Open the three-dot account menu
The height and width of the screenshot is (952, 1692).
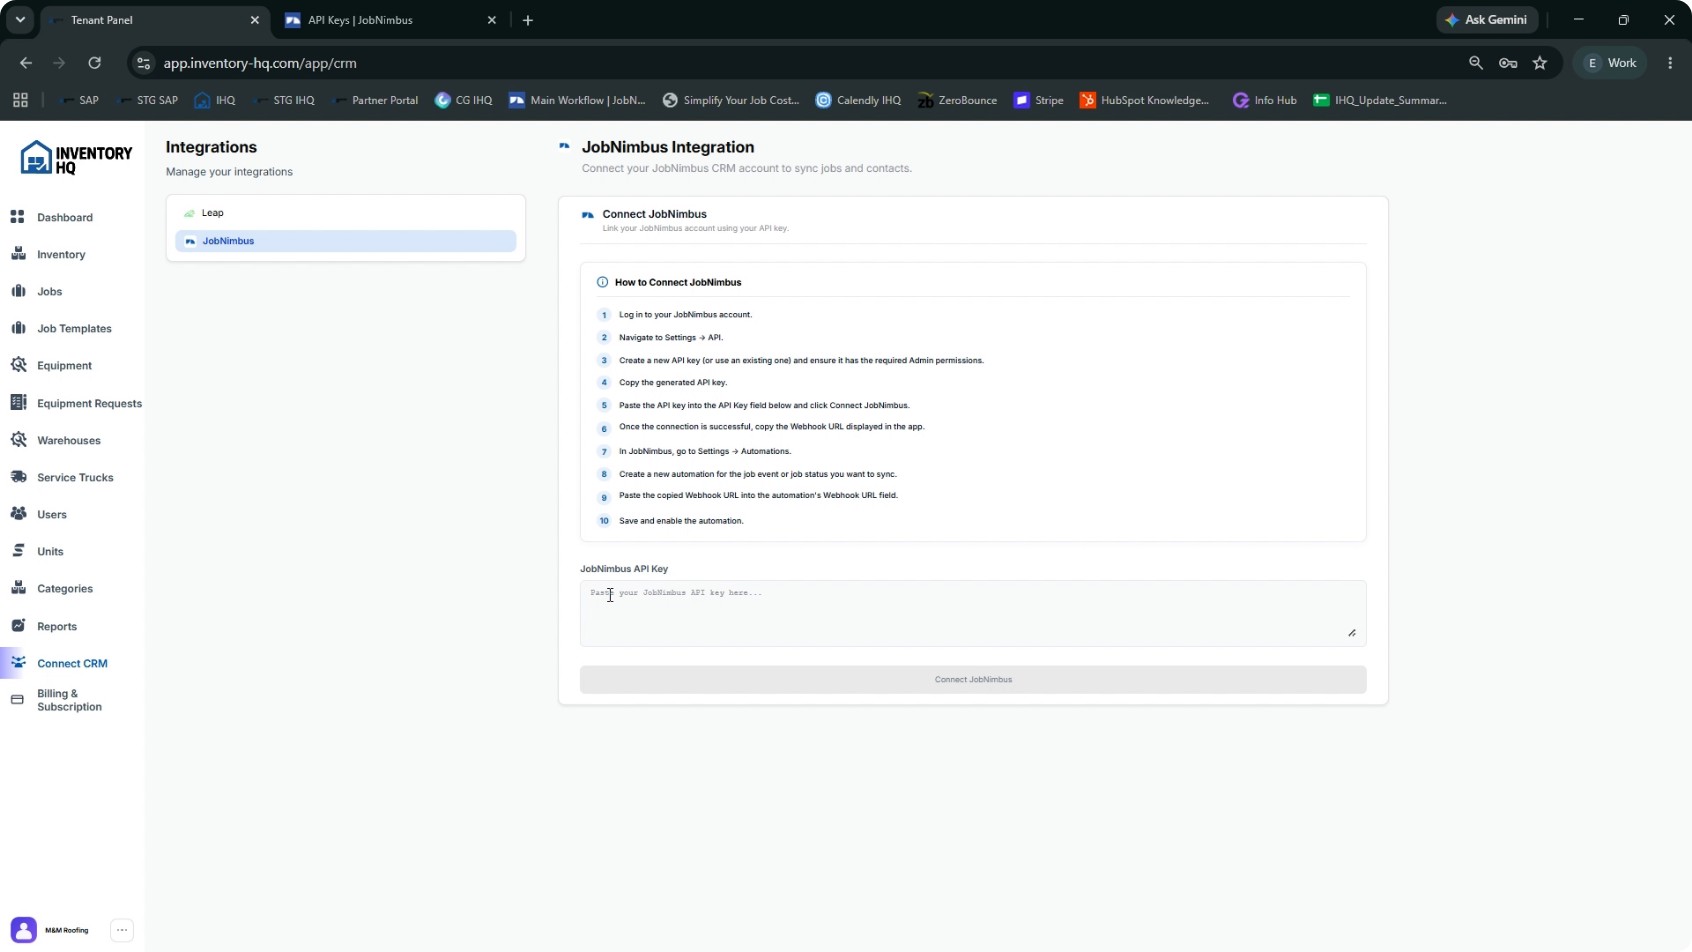[x=122, y=930]
